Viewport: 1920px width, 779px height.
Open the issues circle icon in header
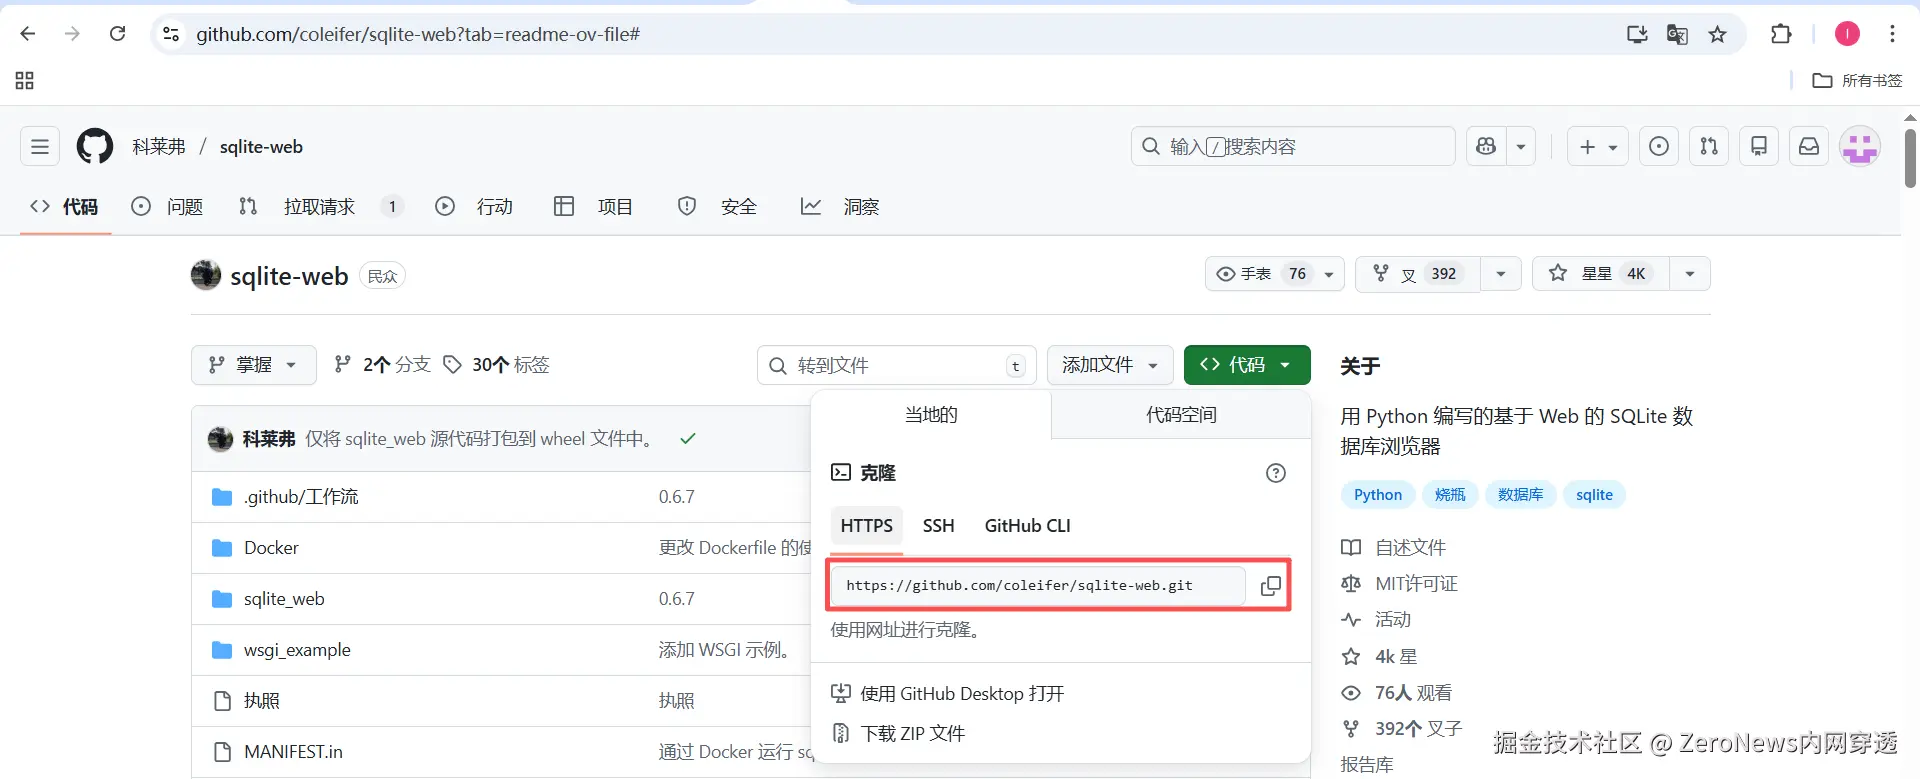coord(1659,147)
